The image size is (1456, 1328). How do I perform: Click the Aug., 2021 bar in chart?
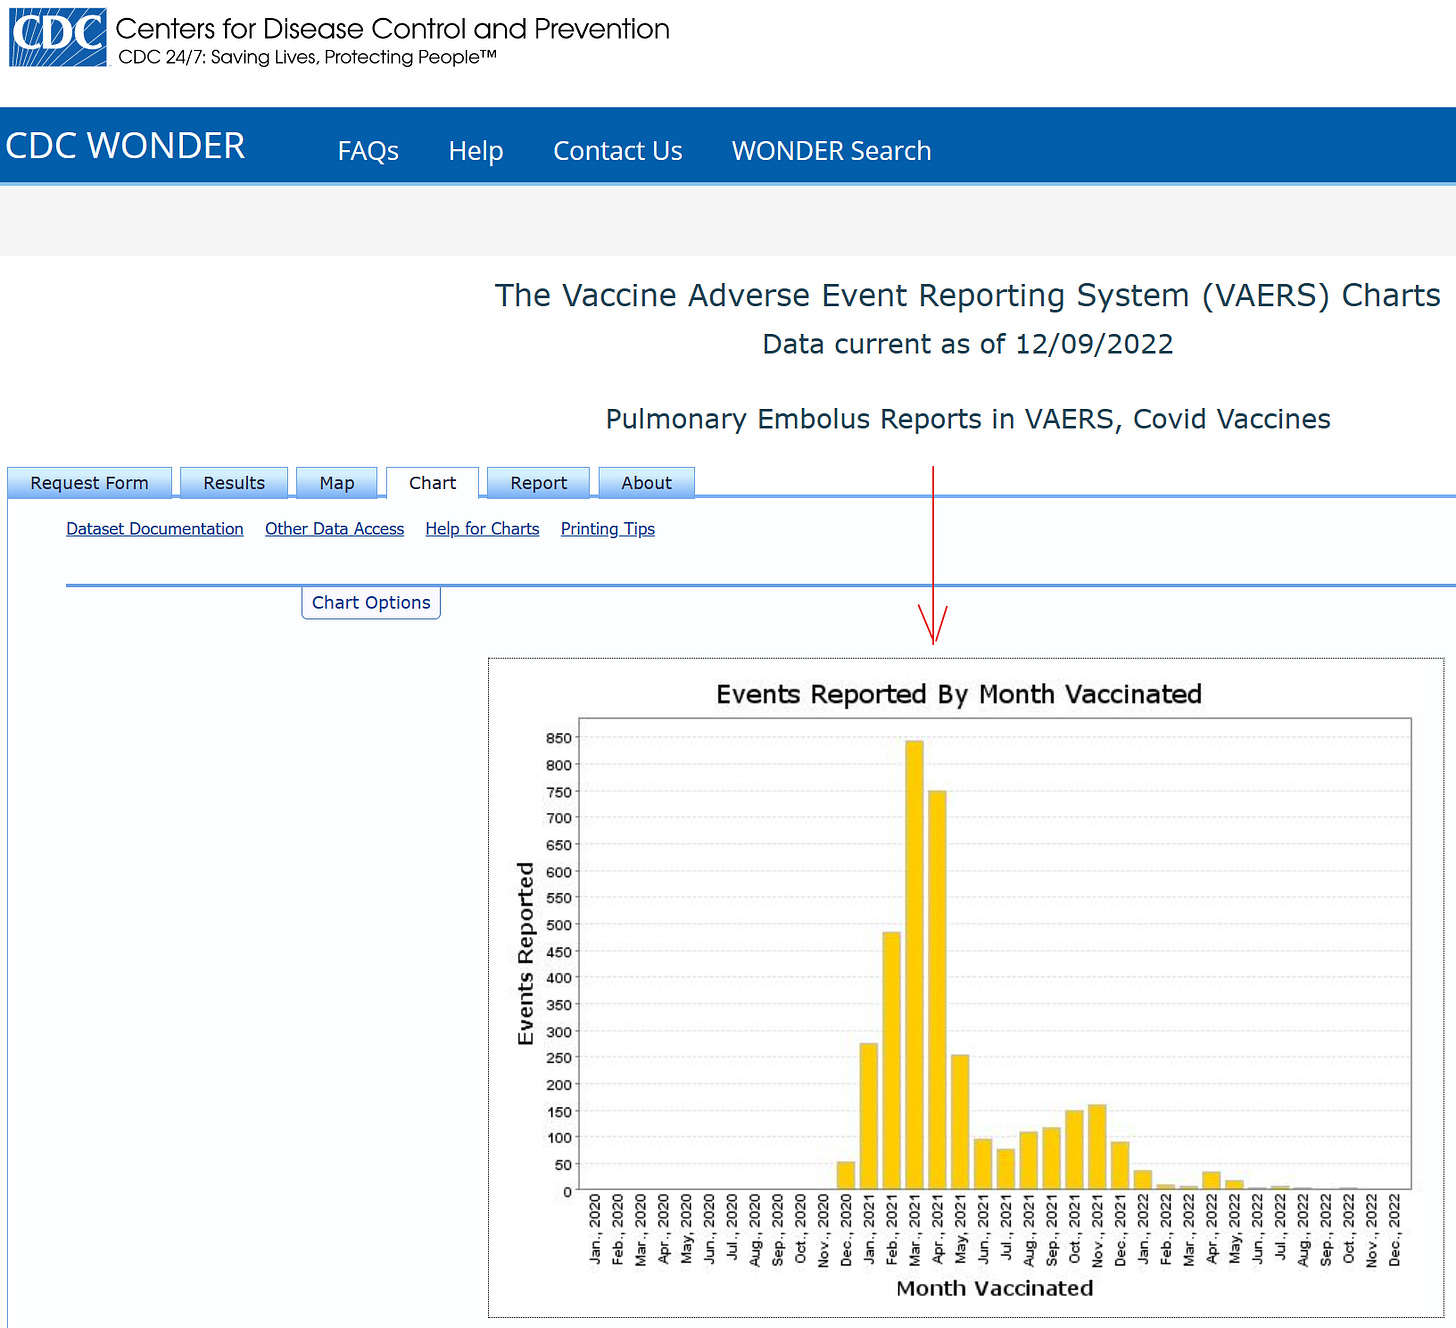click(x=1028, y=1160)
